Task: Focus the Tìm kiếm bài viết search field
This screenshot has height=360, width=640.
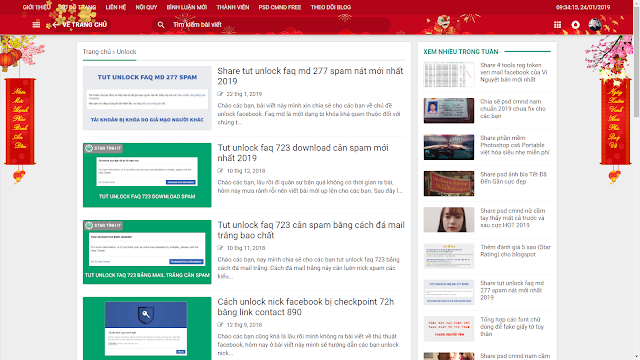Action: click(x=271, y=24)
